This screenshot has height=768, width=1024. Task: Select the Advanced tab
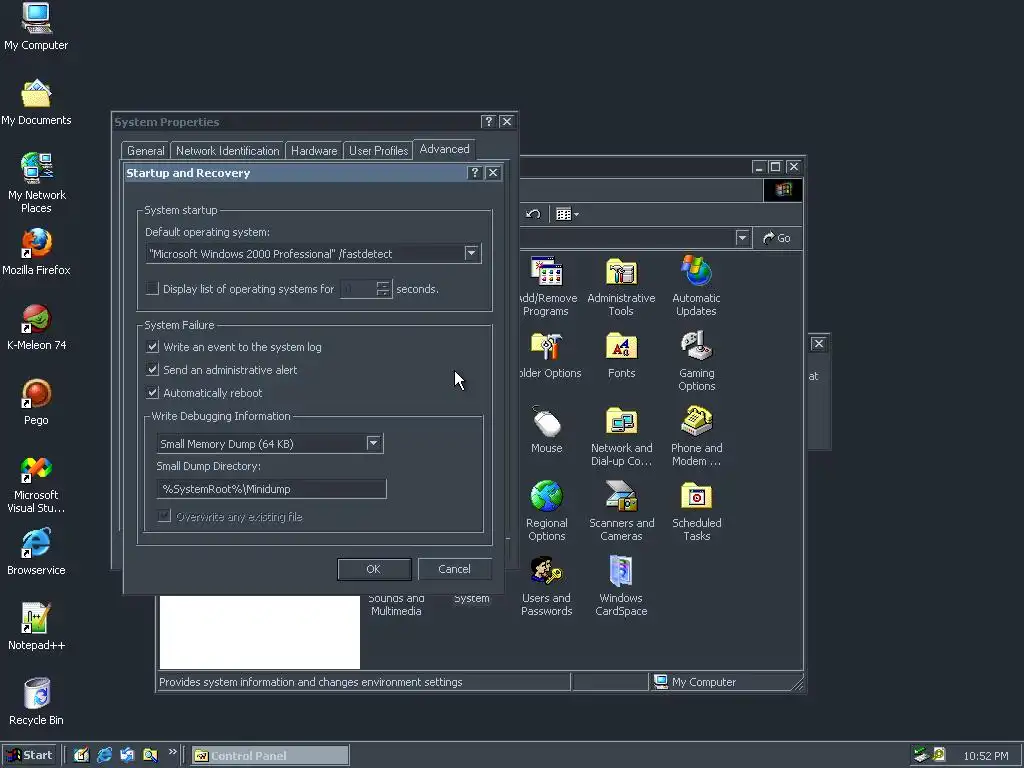(x=444, y=150)
